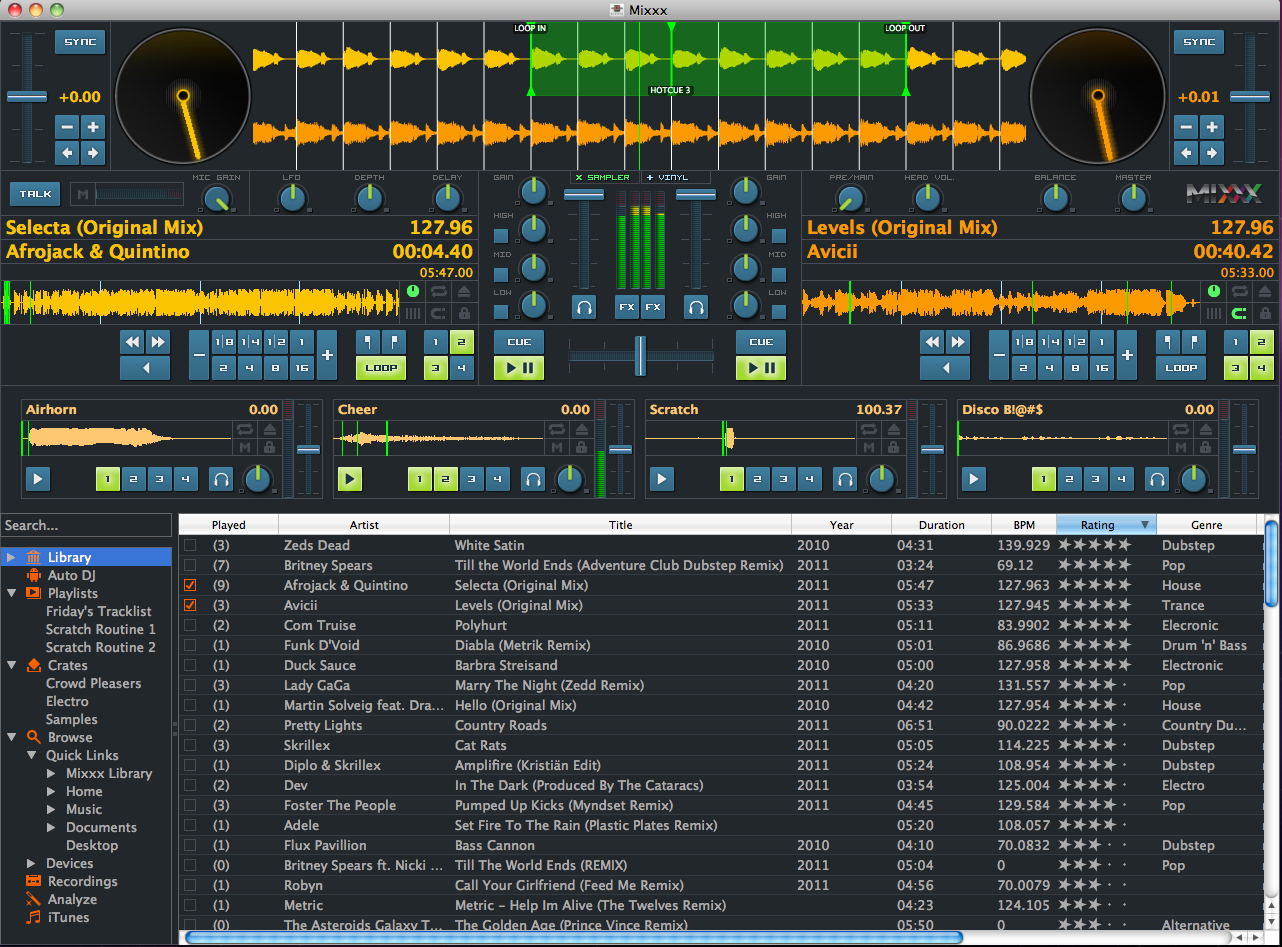Sort the table by BPM column
Screen dimensions: 1282x947
tap(1023, 525)
